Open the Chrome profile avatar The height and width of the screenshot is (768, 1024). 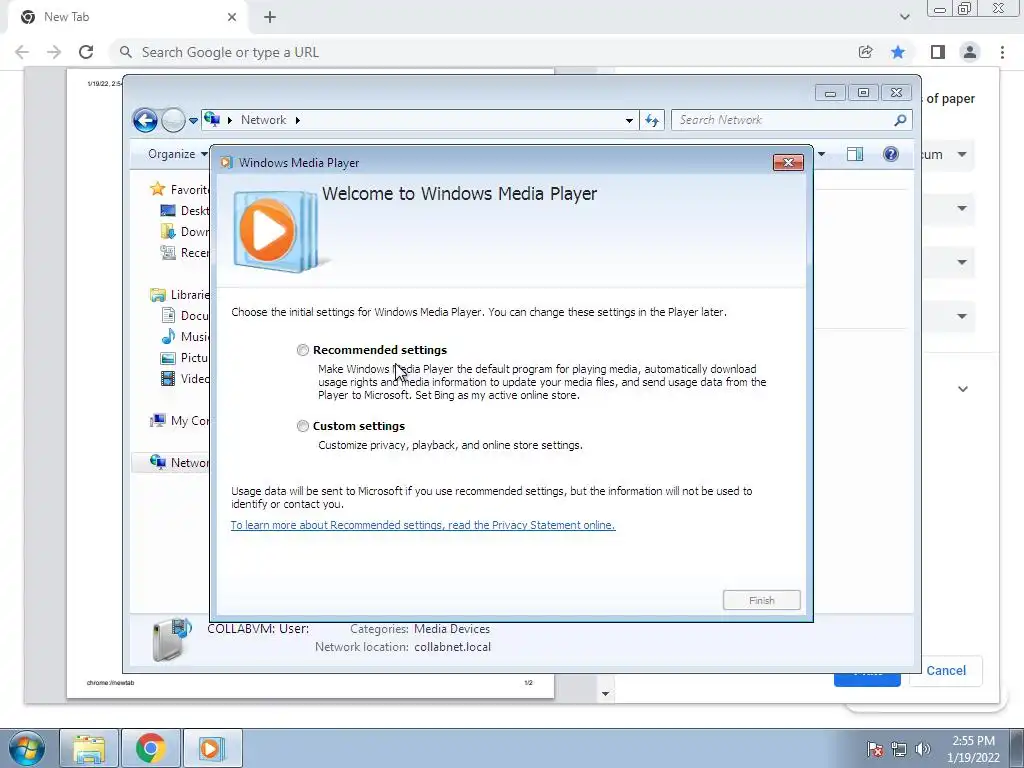(x=970, y=52)
